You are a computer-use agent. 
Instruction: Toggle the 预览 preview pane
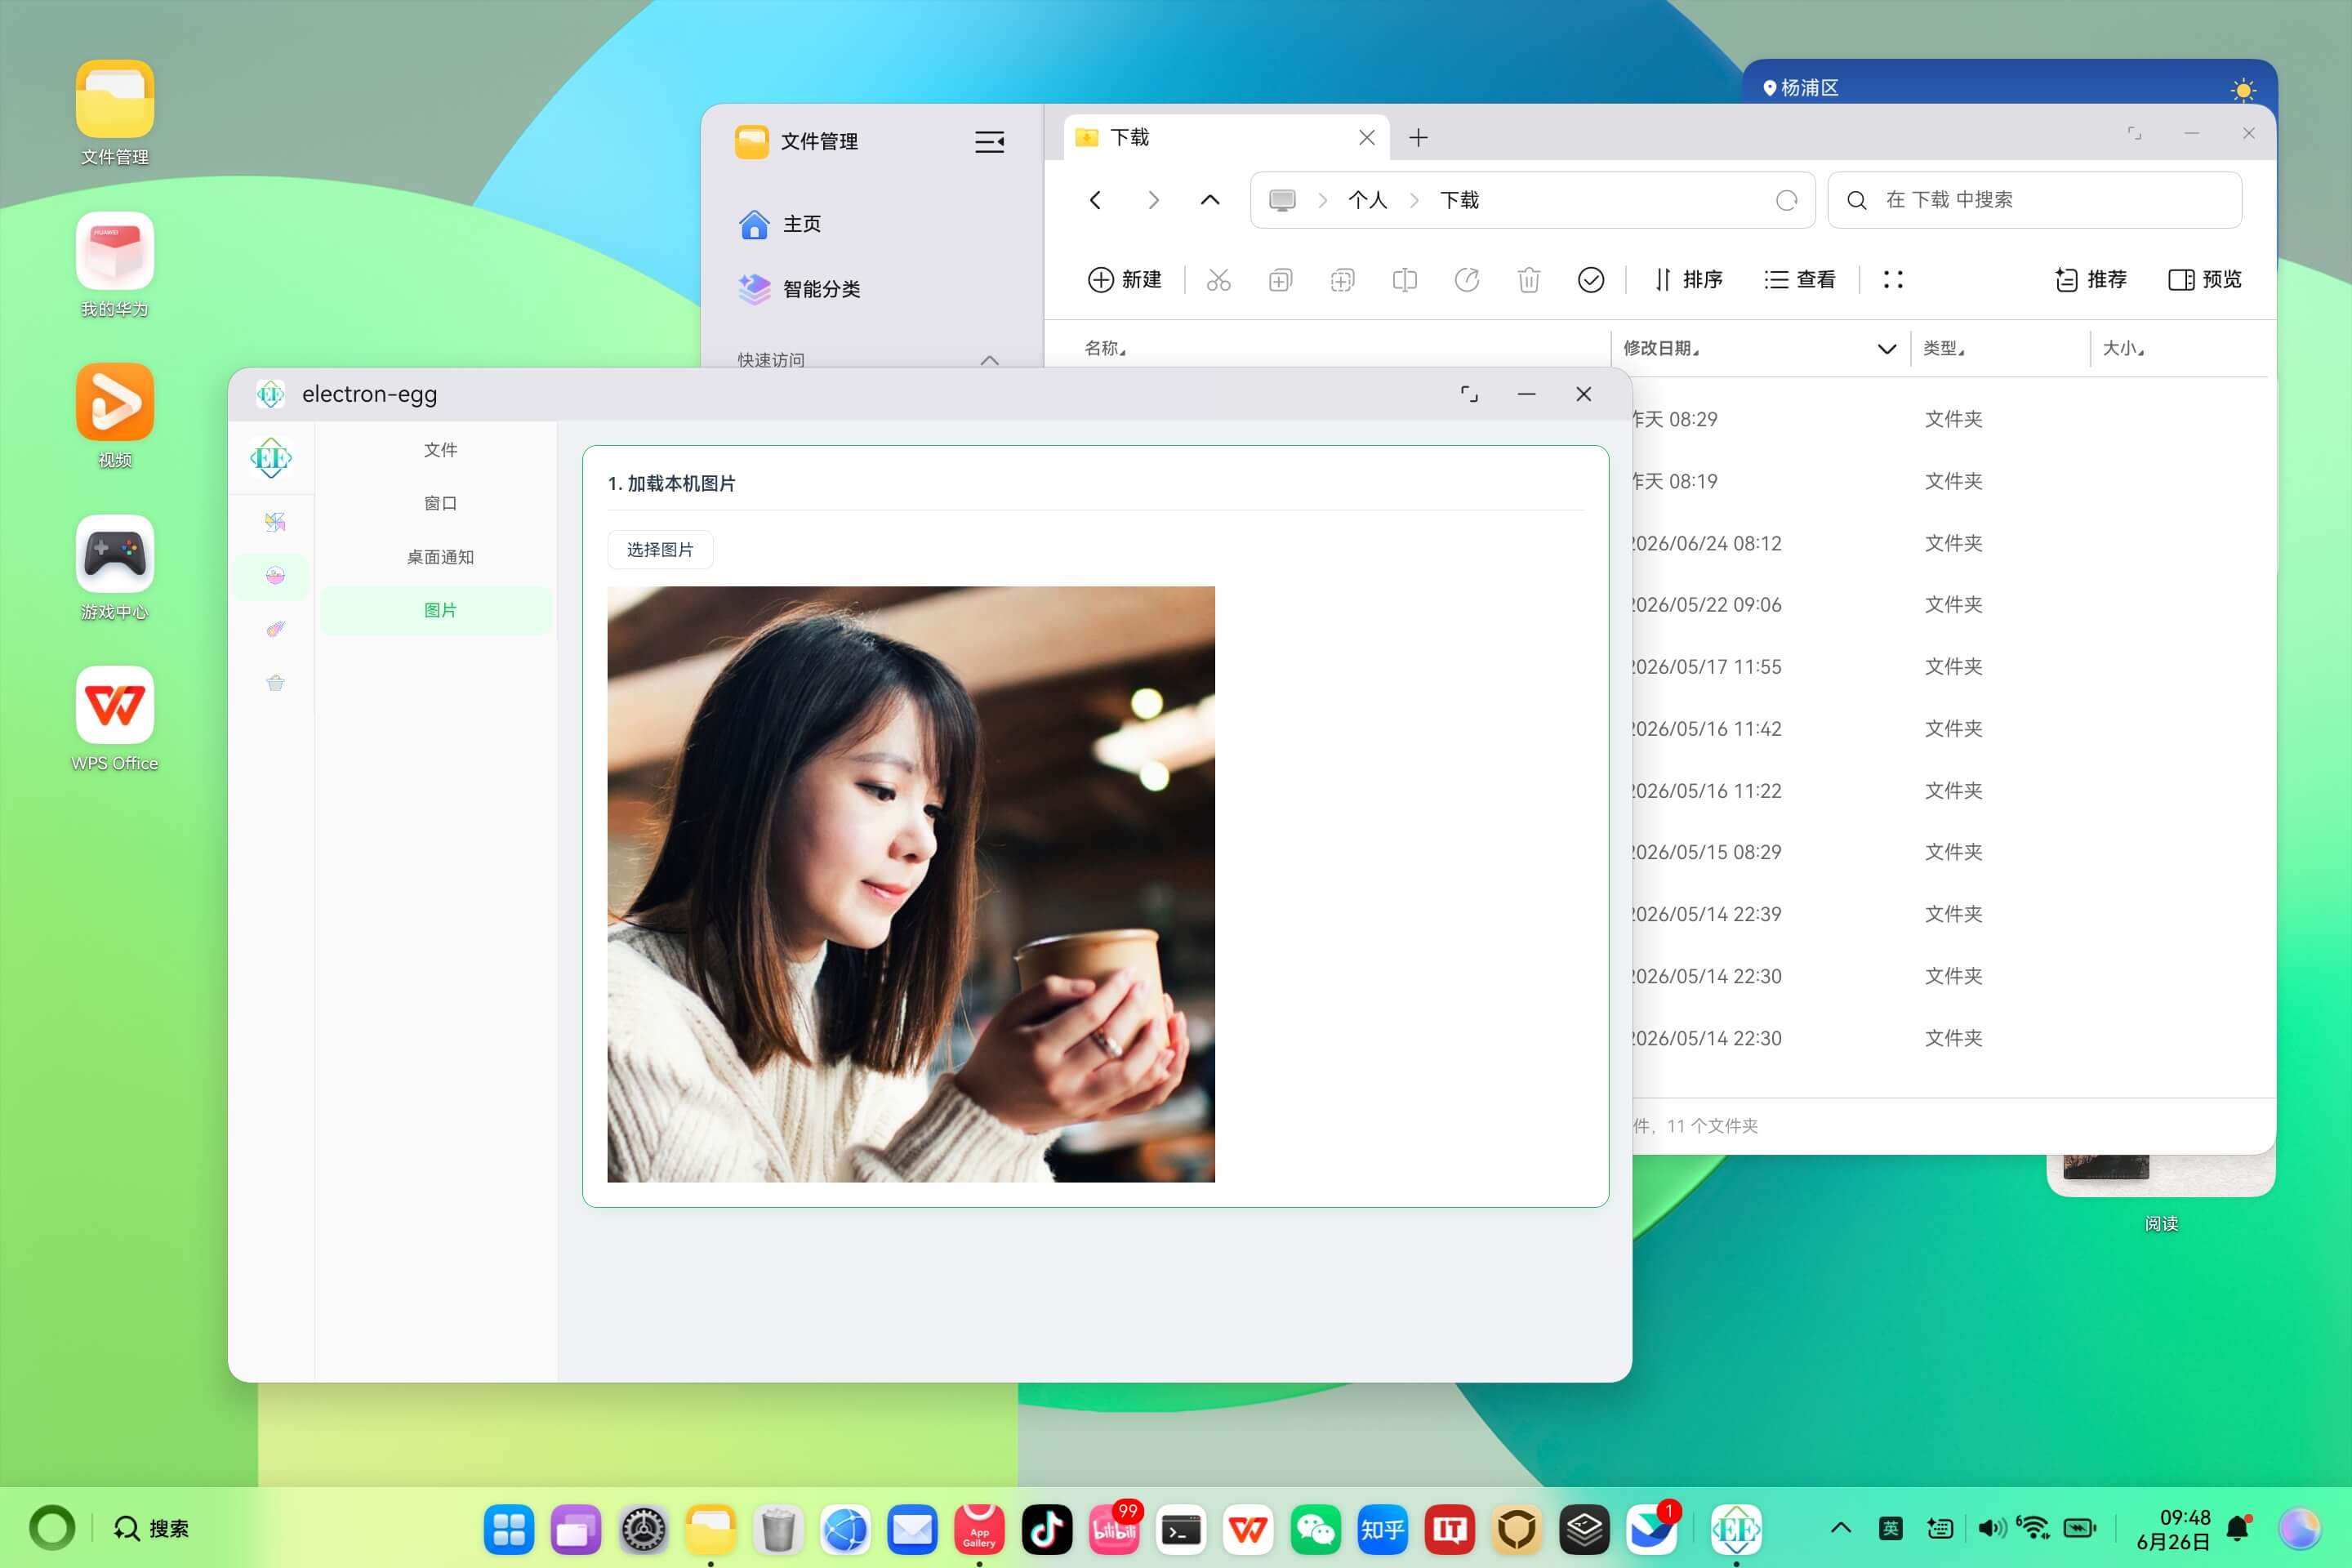click(x=2204, y=280)
